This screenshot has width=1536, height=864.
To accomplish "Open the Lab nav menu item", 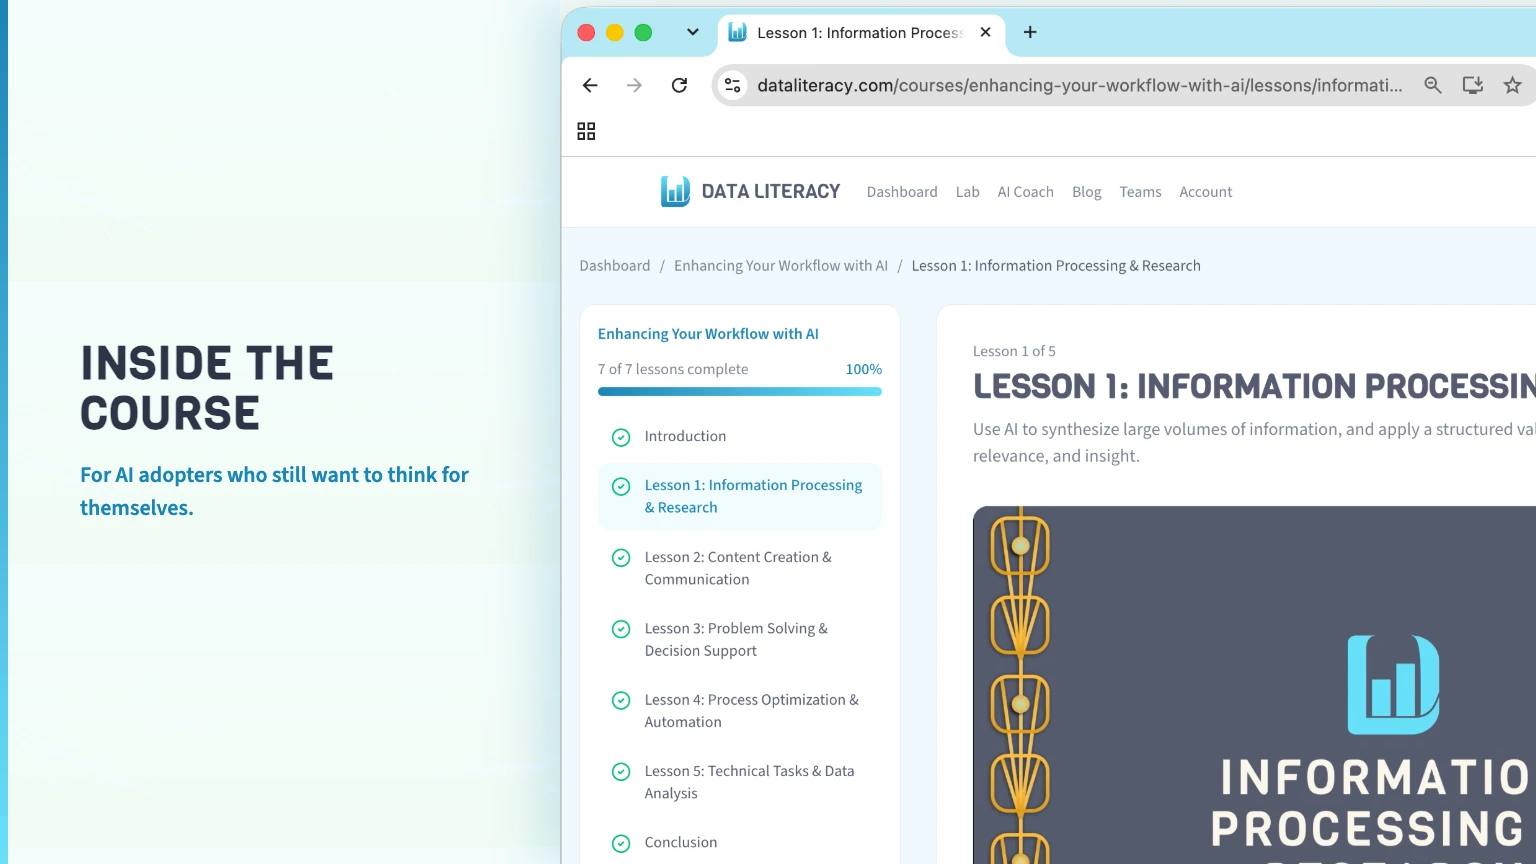I will click(967, 192).
